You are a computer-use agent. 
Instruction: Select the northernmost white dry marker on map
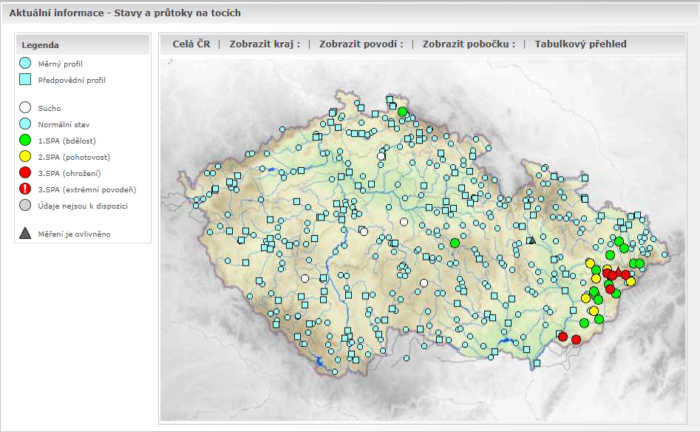[381, 156]
